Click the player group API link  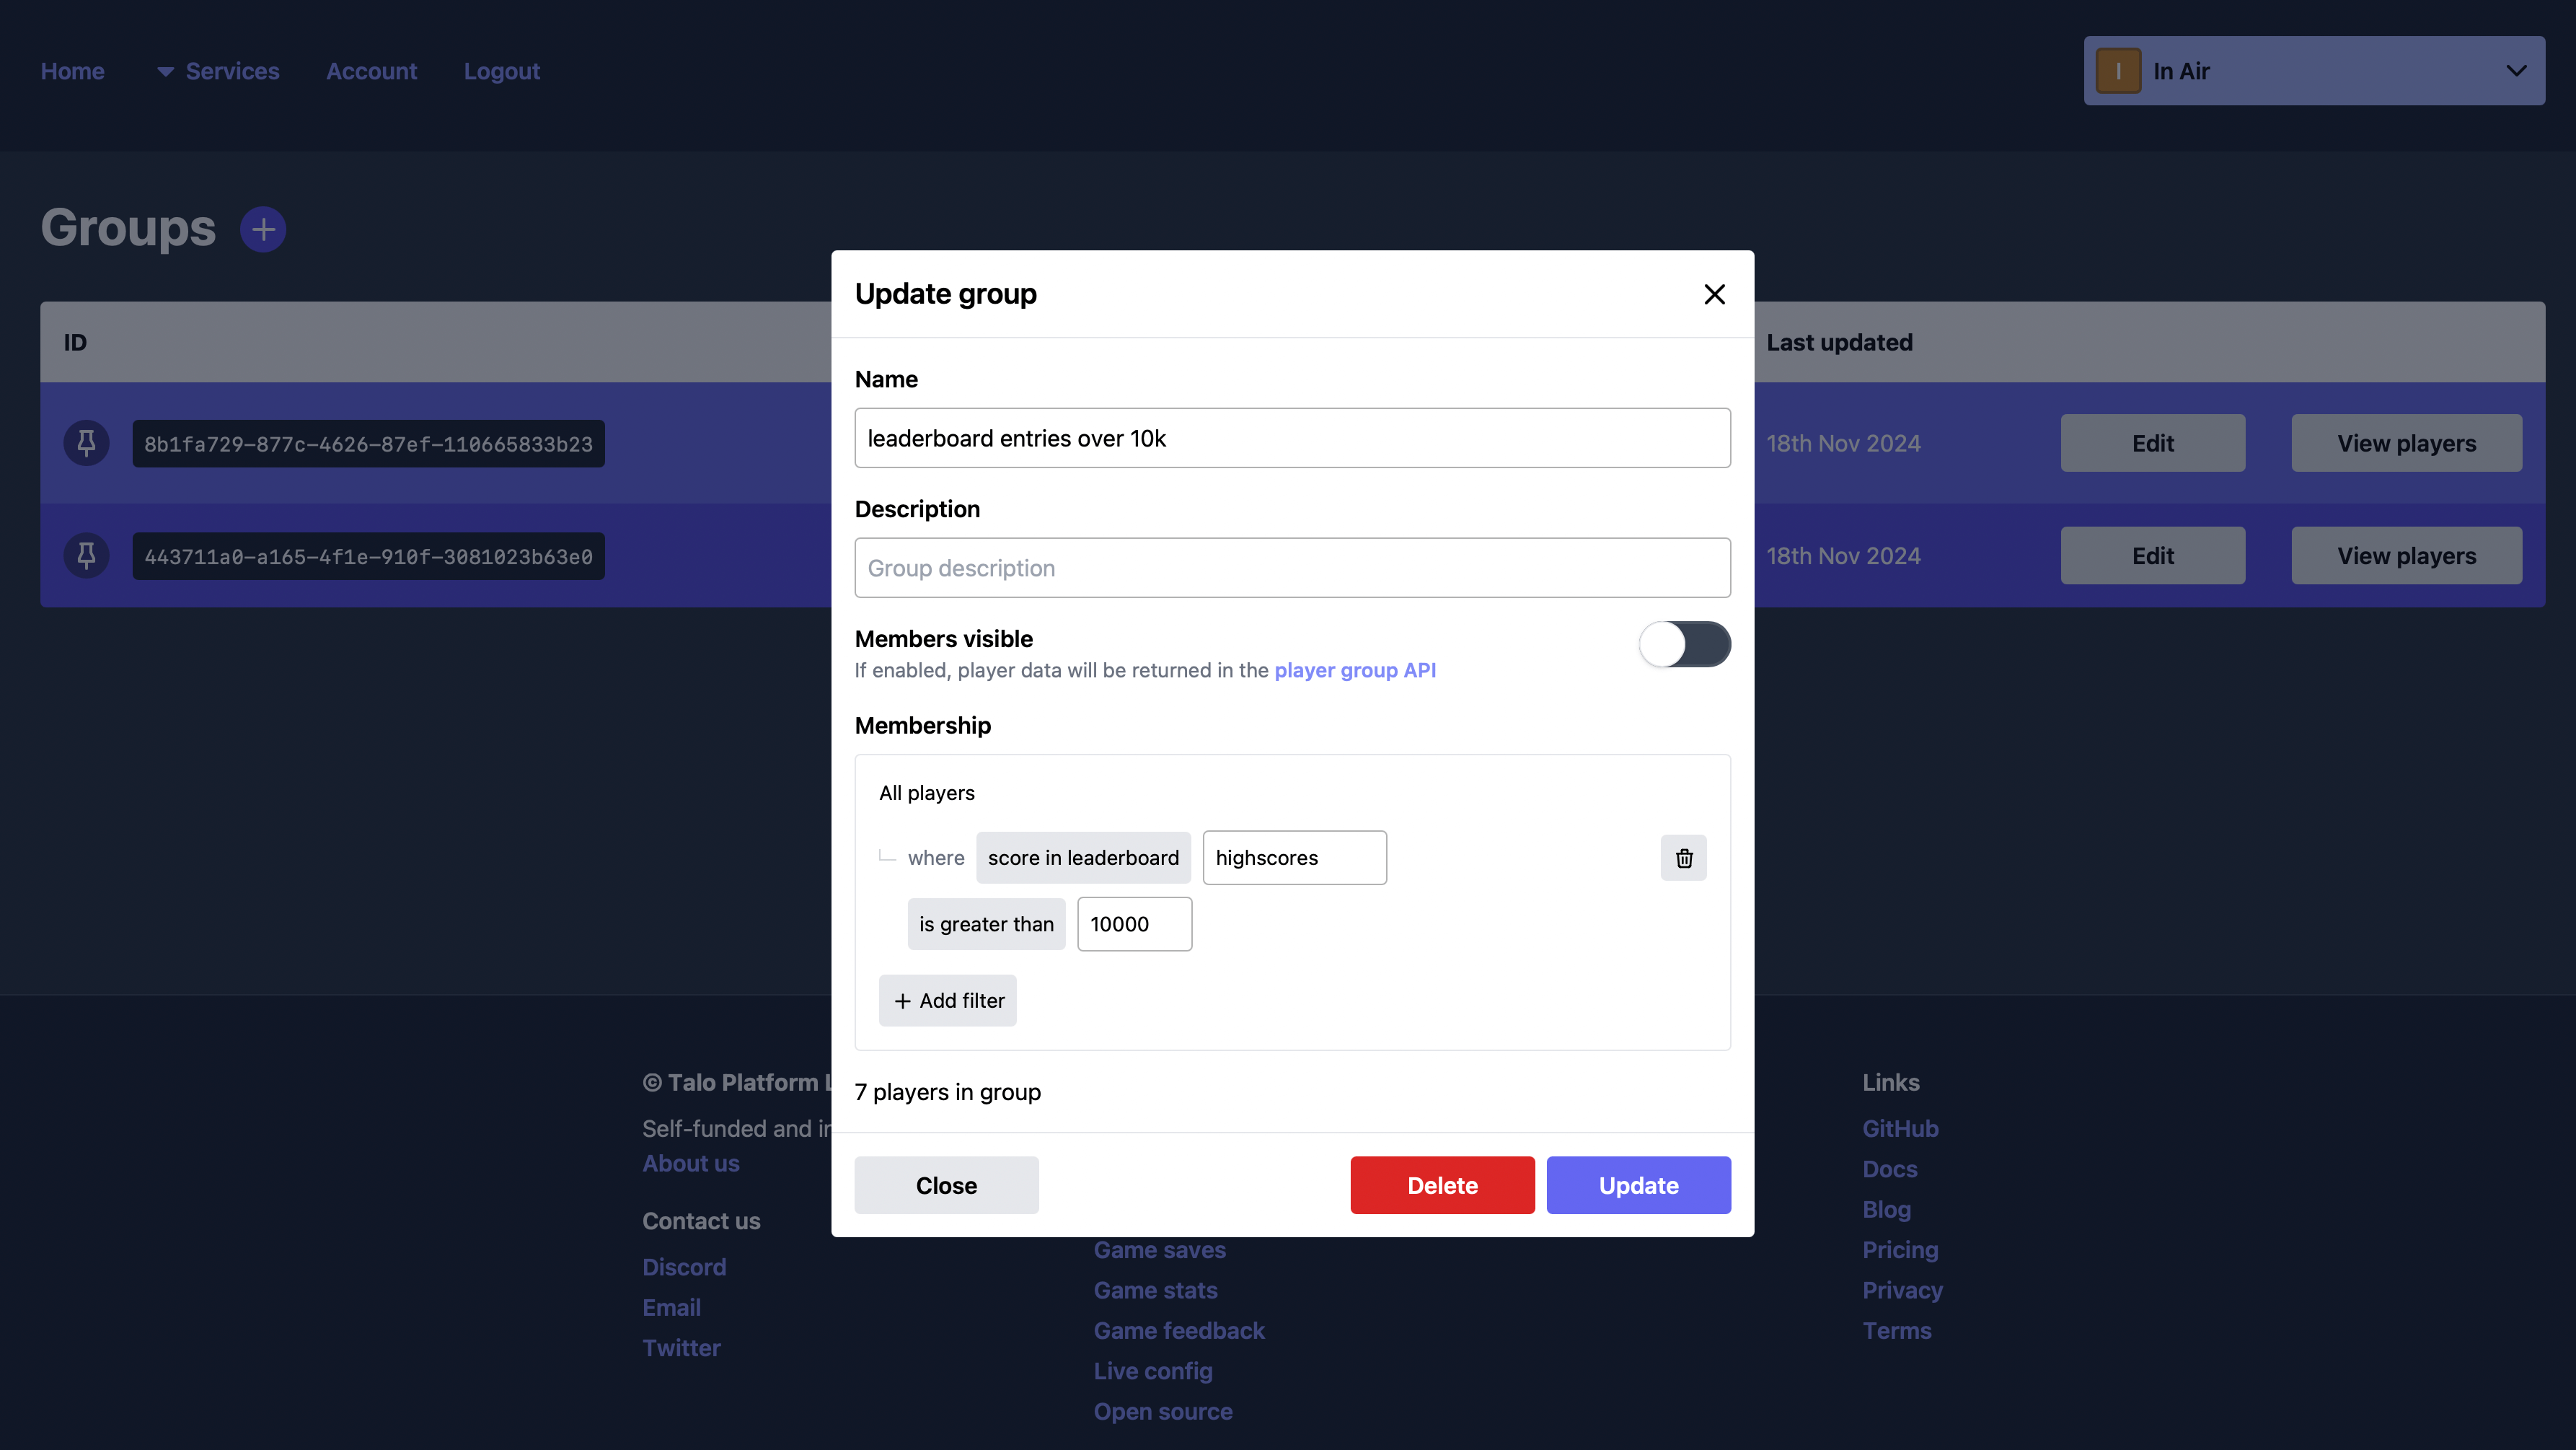(1355, 669)
